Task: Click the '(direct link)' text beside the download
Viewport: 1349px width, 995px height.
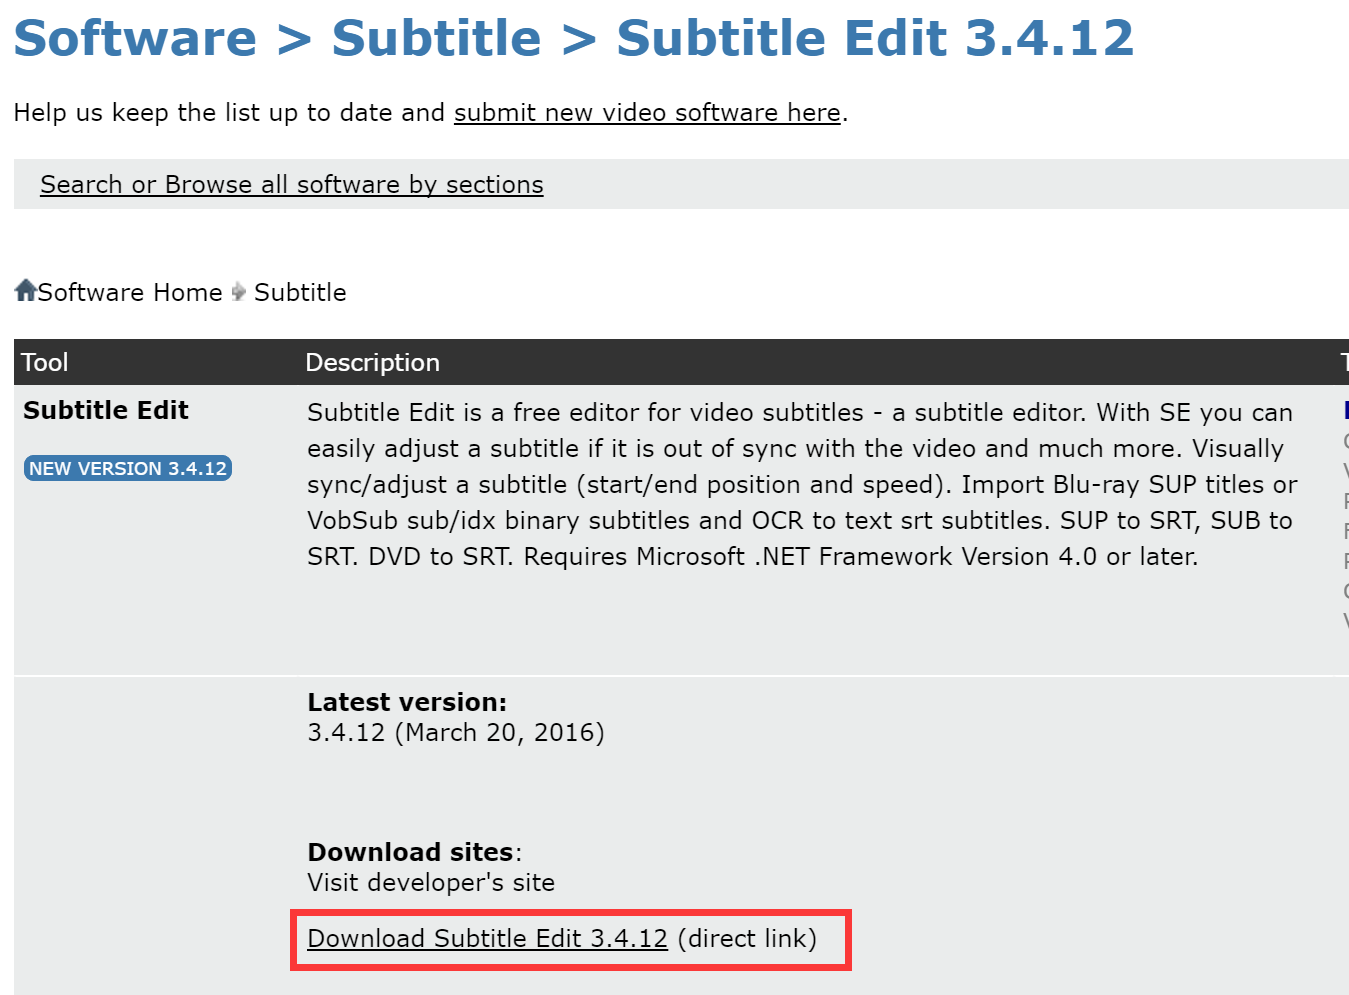Action: pyautogui.click(x=747, y=939)
